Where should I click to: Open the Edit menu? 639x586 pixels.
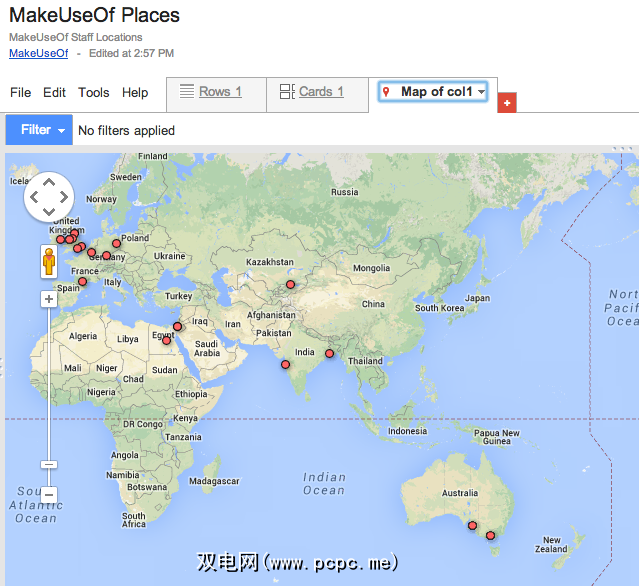tap(54, 93)
